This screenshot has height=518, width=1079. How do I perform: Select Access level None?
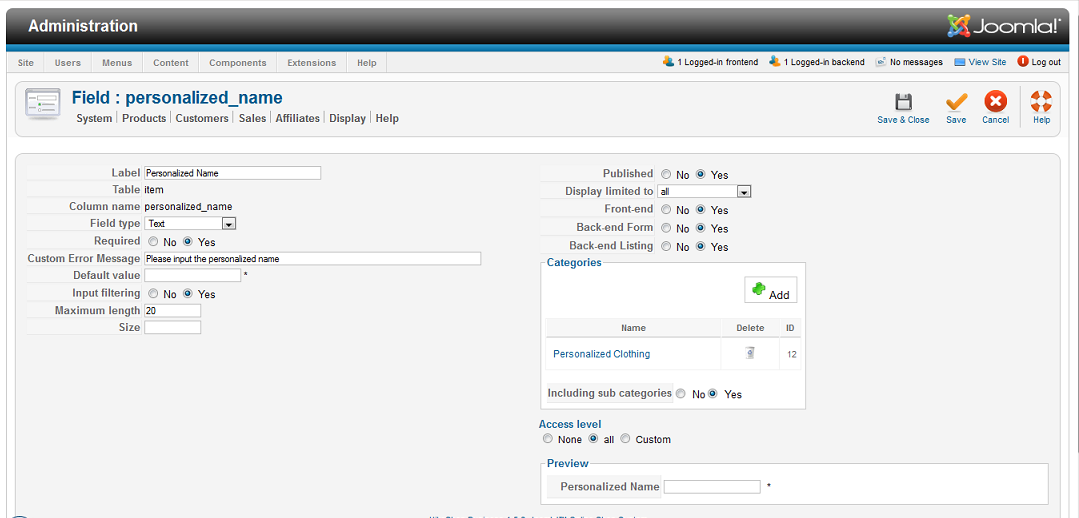coord(548,438)
